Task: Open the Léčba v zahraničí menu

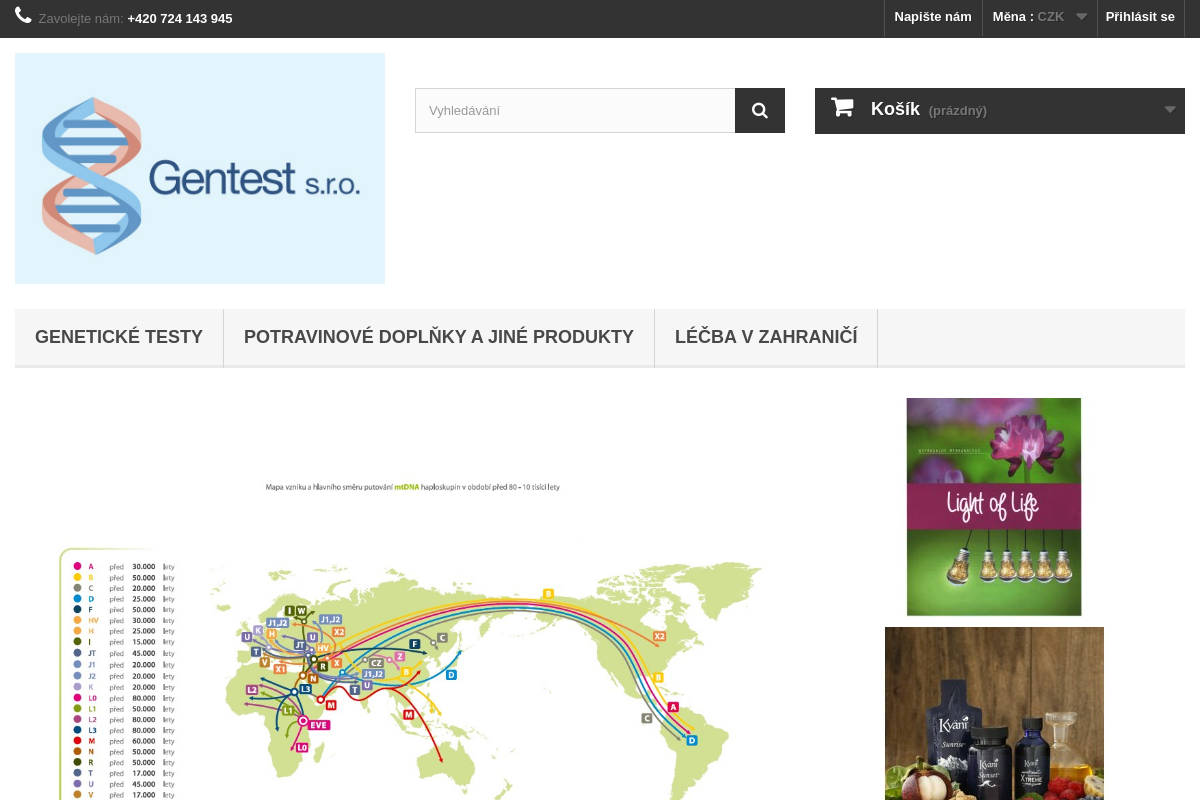Action: tap(766, 337)
